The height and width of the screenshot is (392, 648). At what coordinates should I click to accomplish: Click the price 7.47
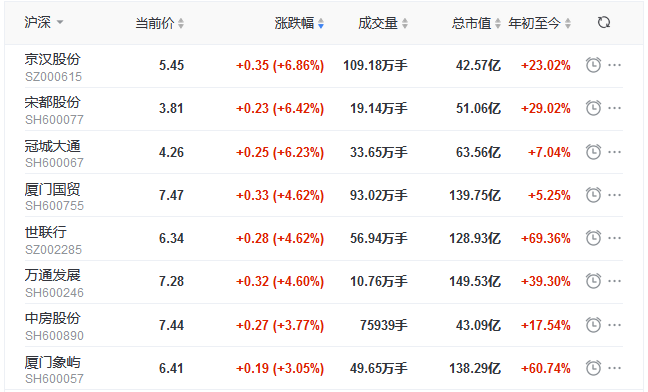coord(172,195)
